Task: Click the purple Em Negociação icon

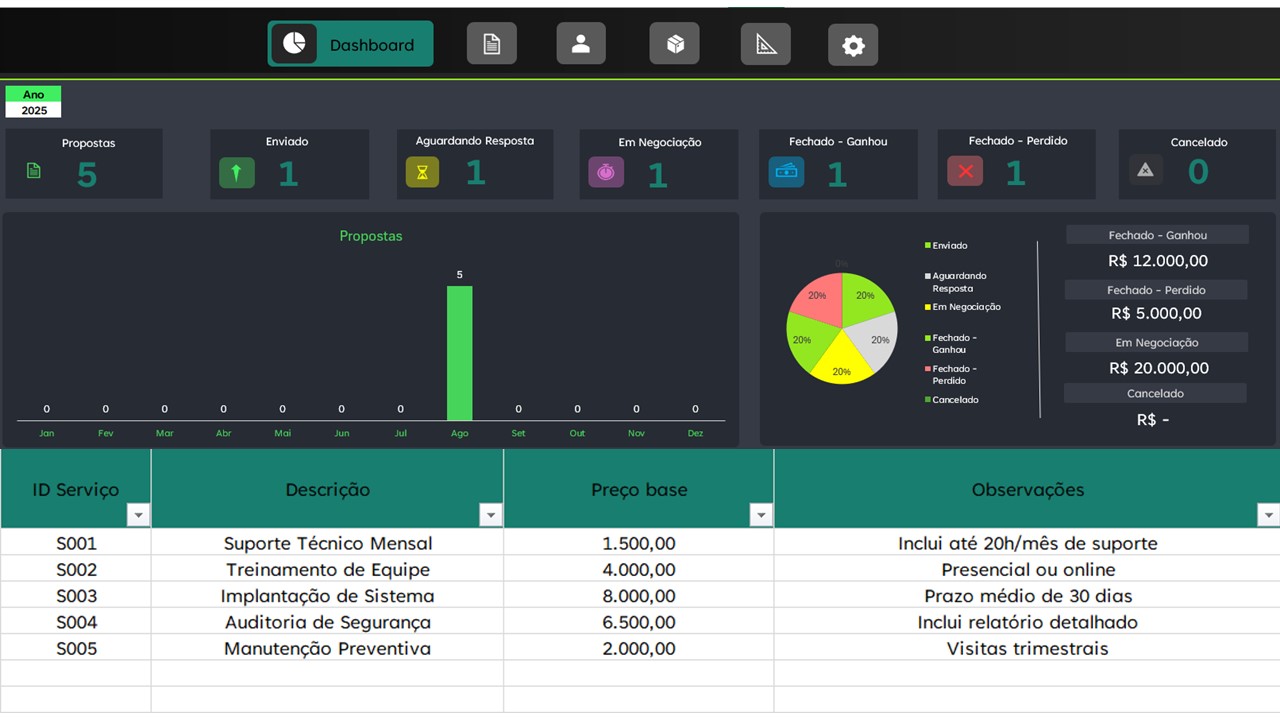Action: 606,173
